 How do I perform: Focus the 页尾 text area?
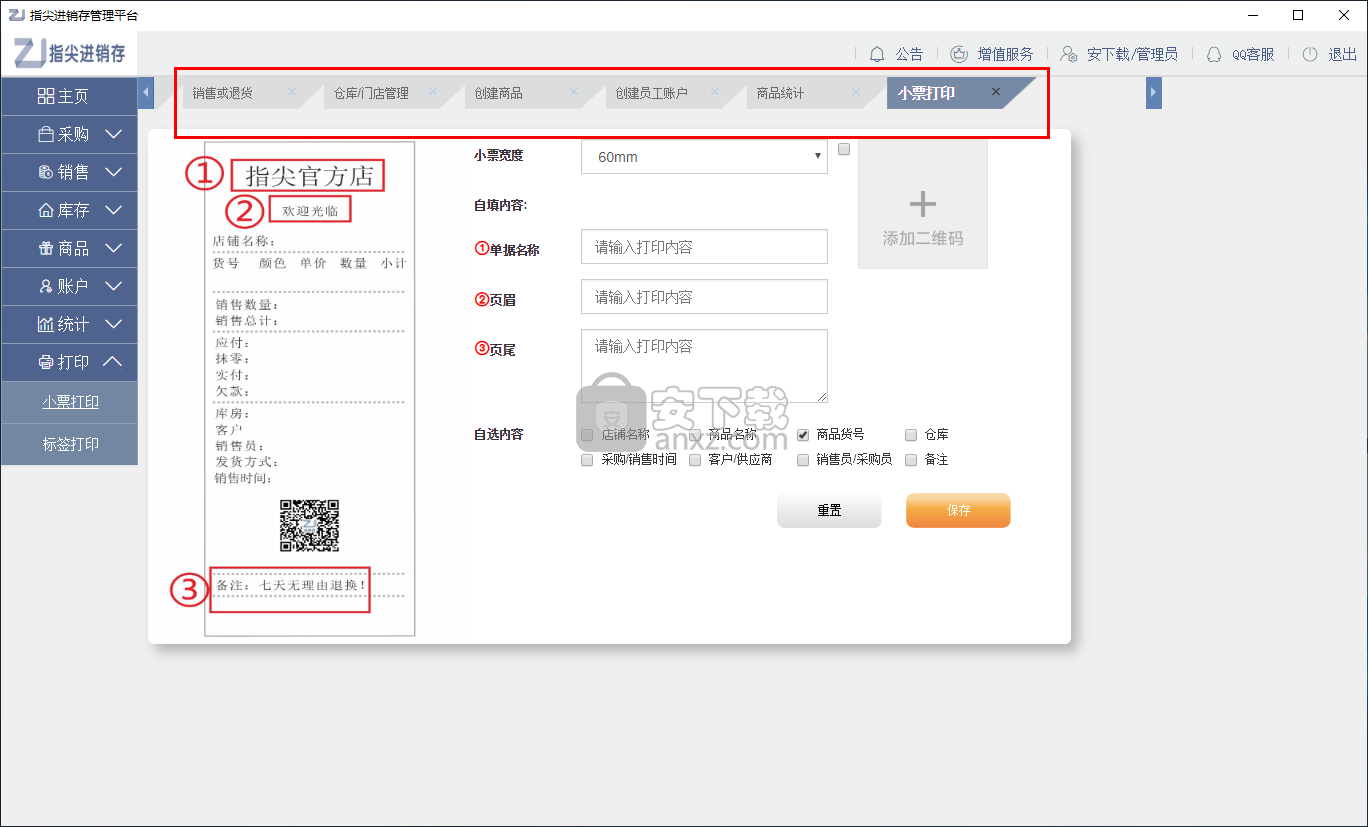click(x=704, y=366)
